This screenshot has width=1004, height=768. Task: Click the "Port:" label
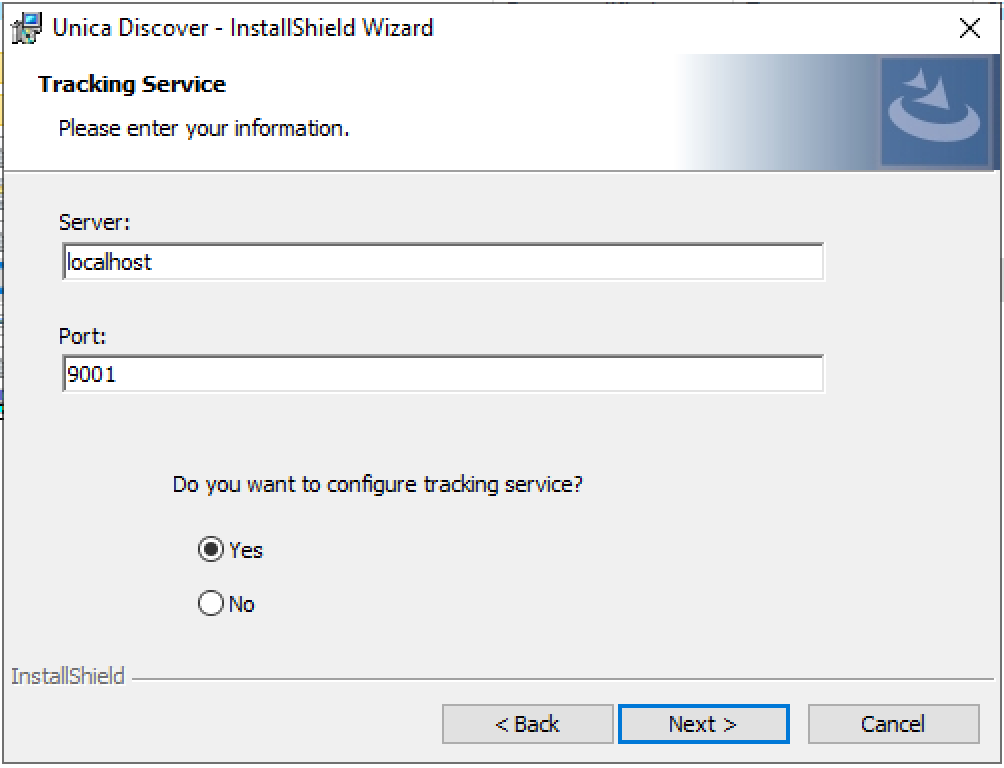(x=82, y=337)
